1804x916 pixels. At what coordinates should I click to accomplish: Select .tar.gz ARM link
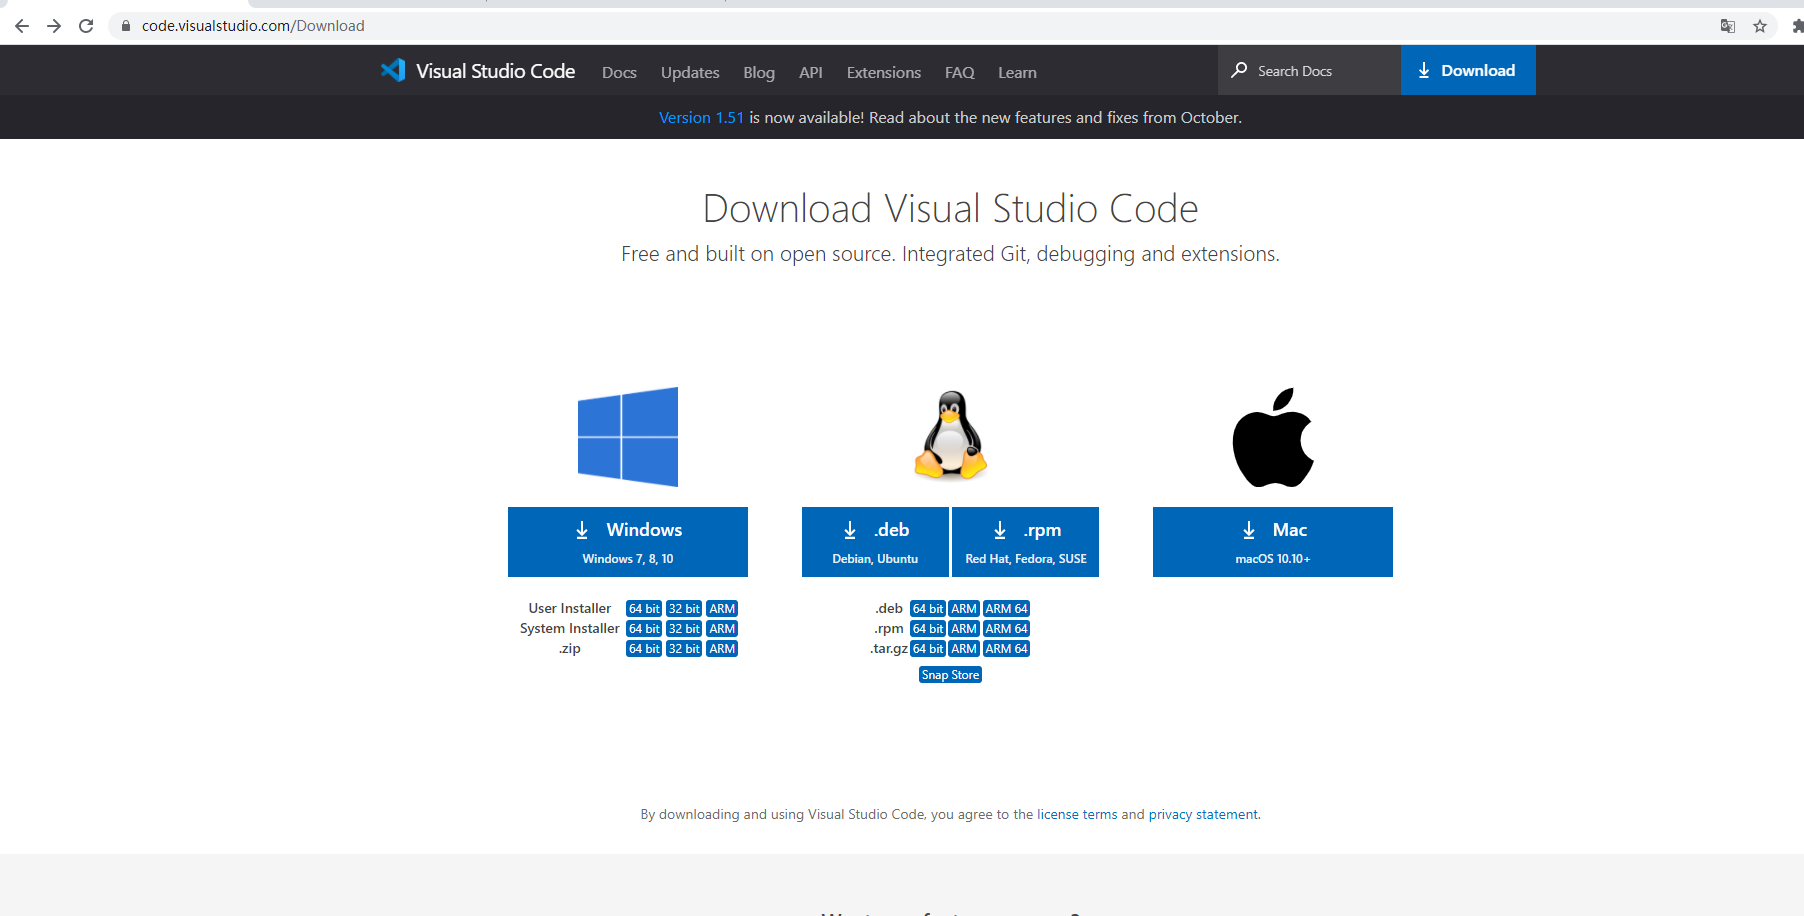click(964, 649)
